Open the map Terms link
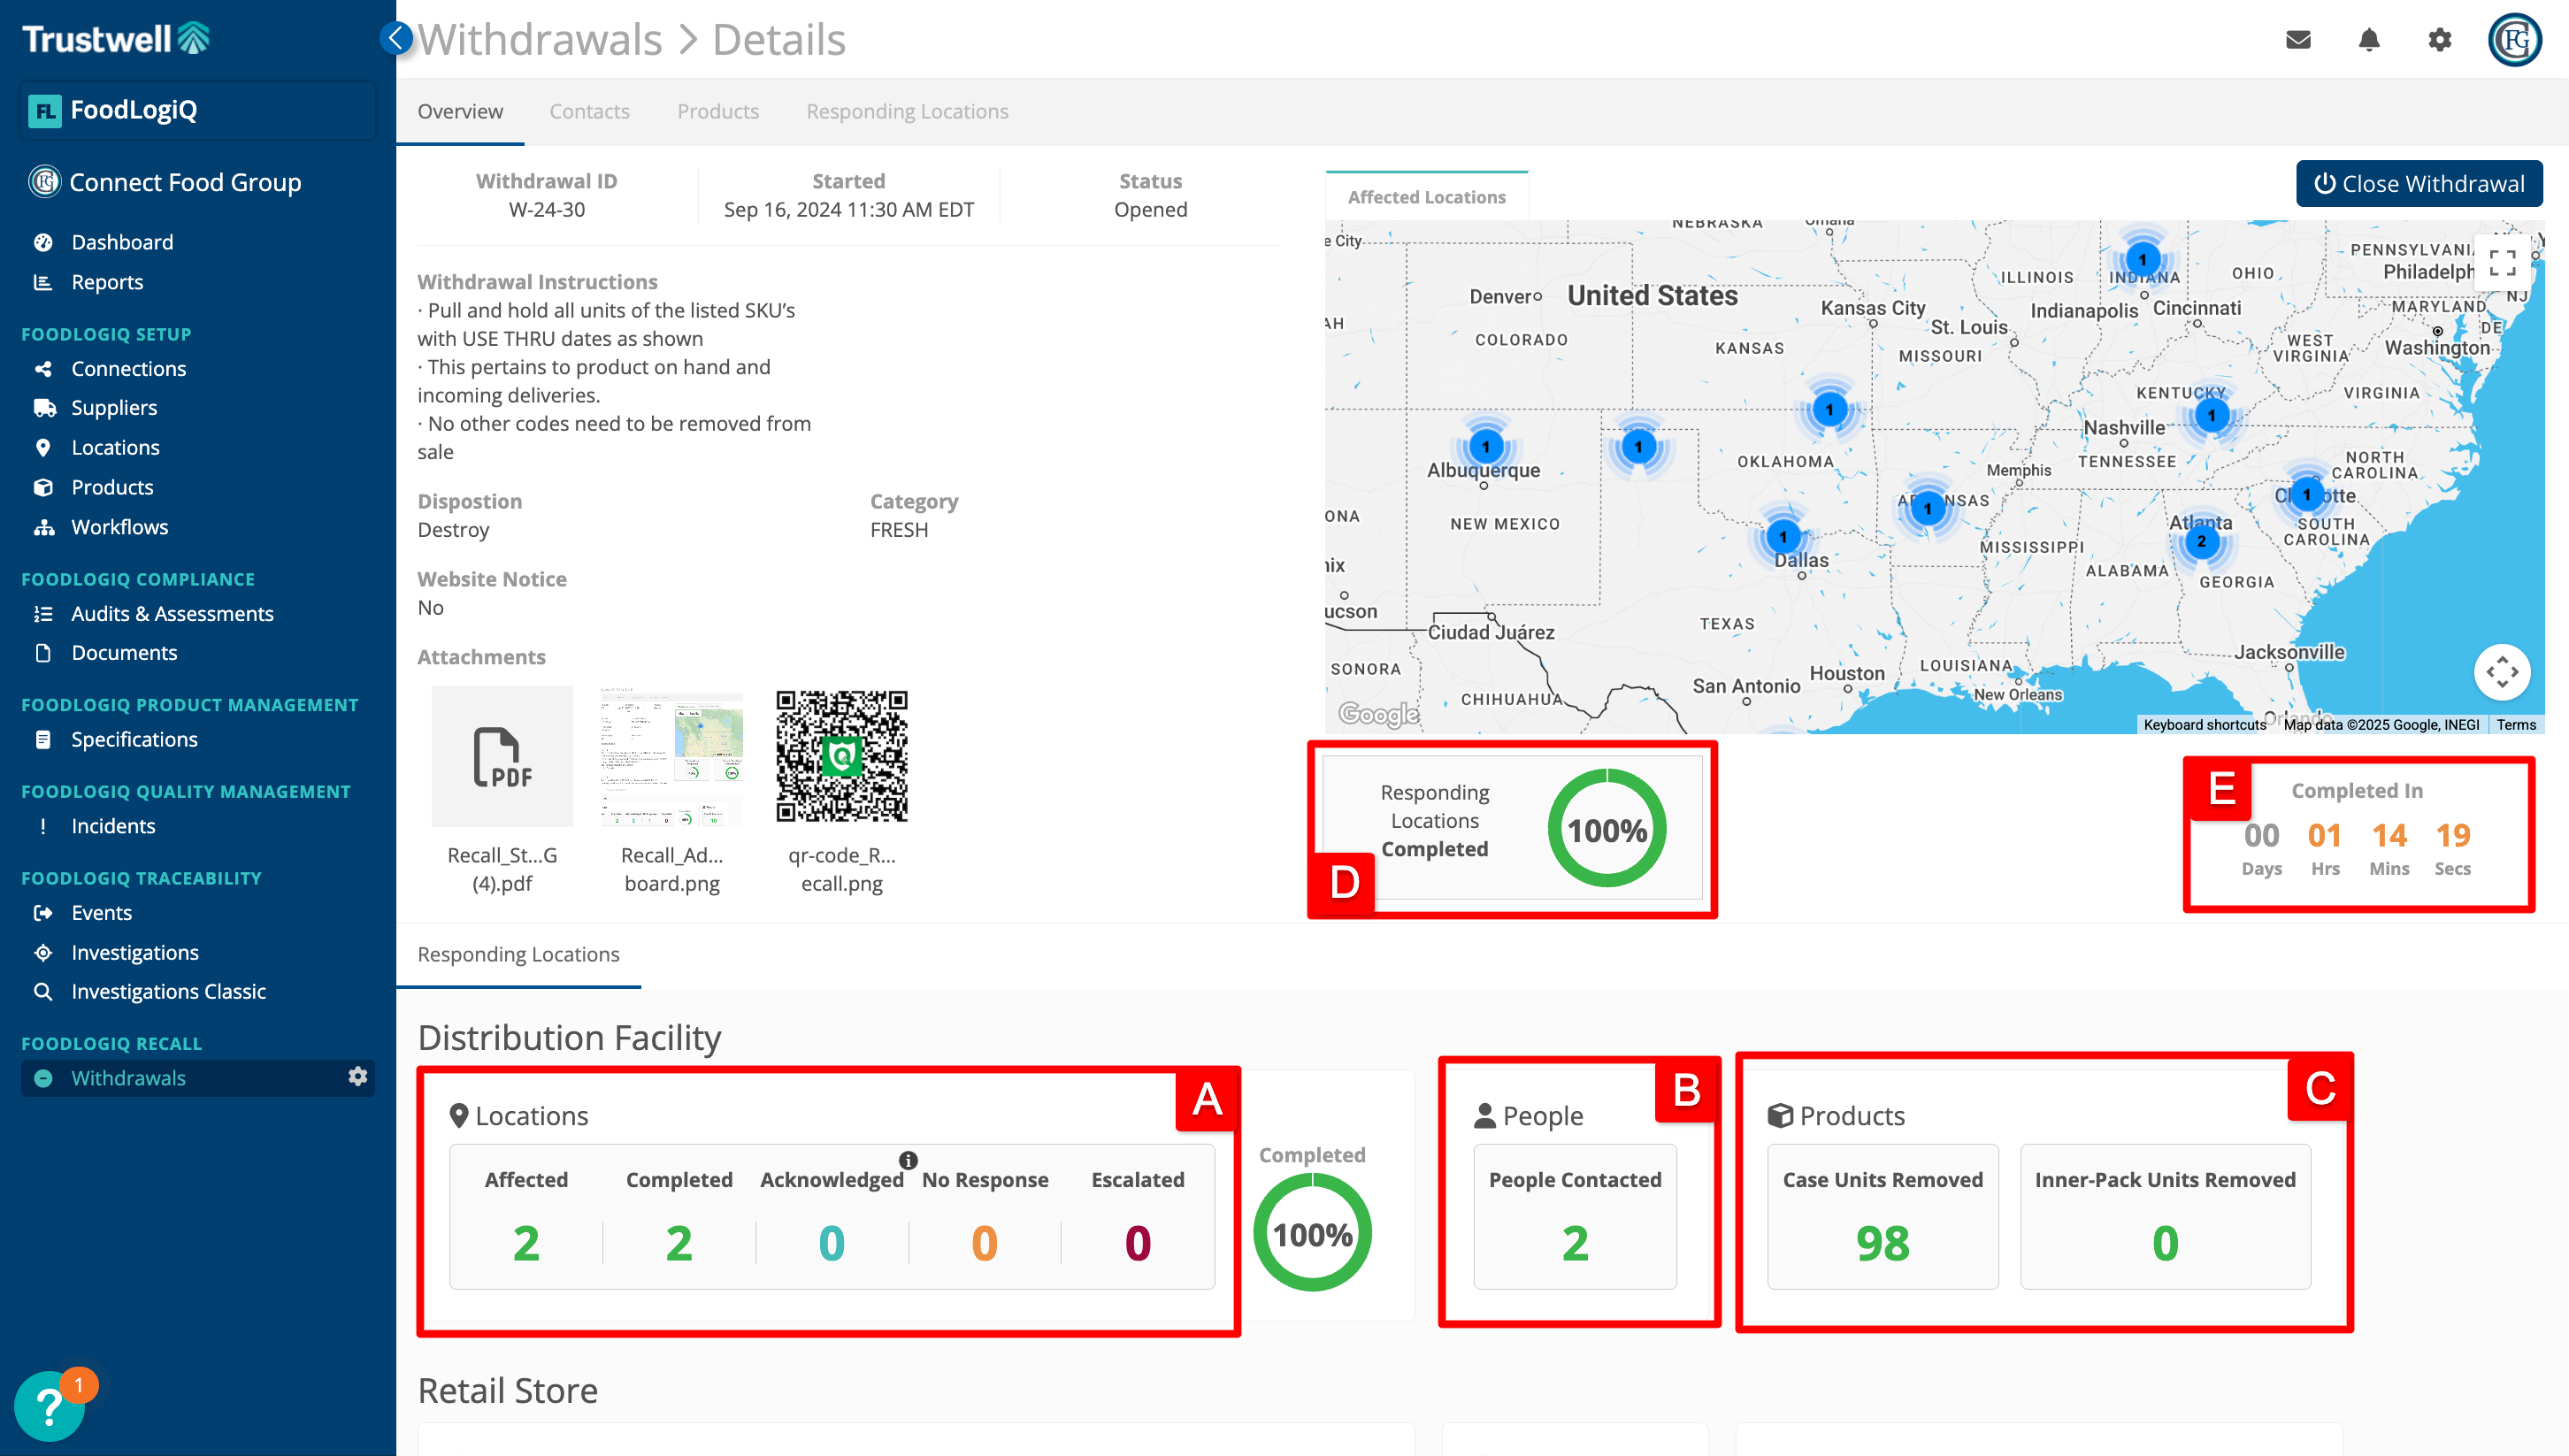The height and width of the screenshot is (1456, 2569). click(2516, 724)
